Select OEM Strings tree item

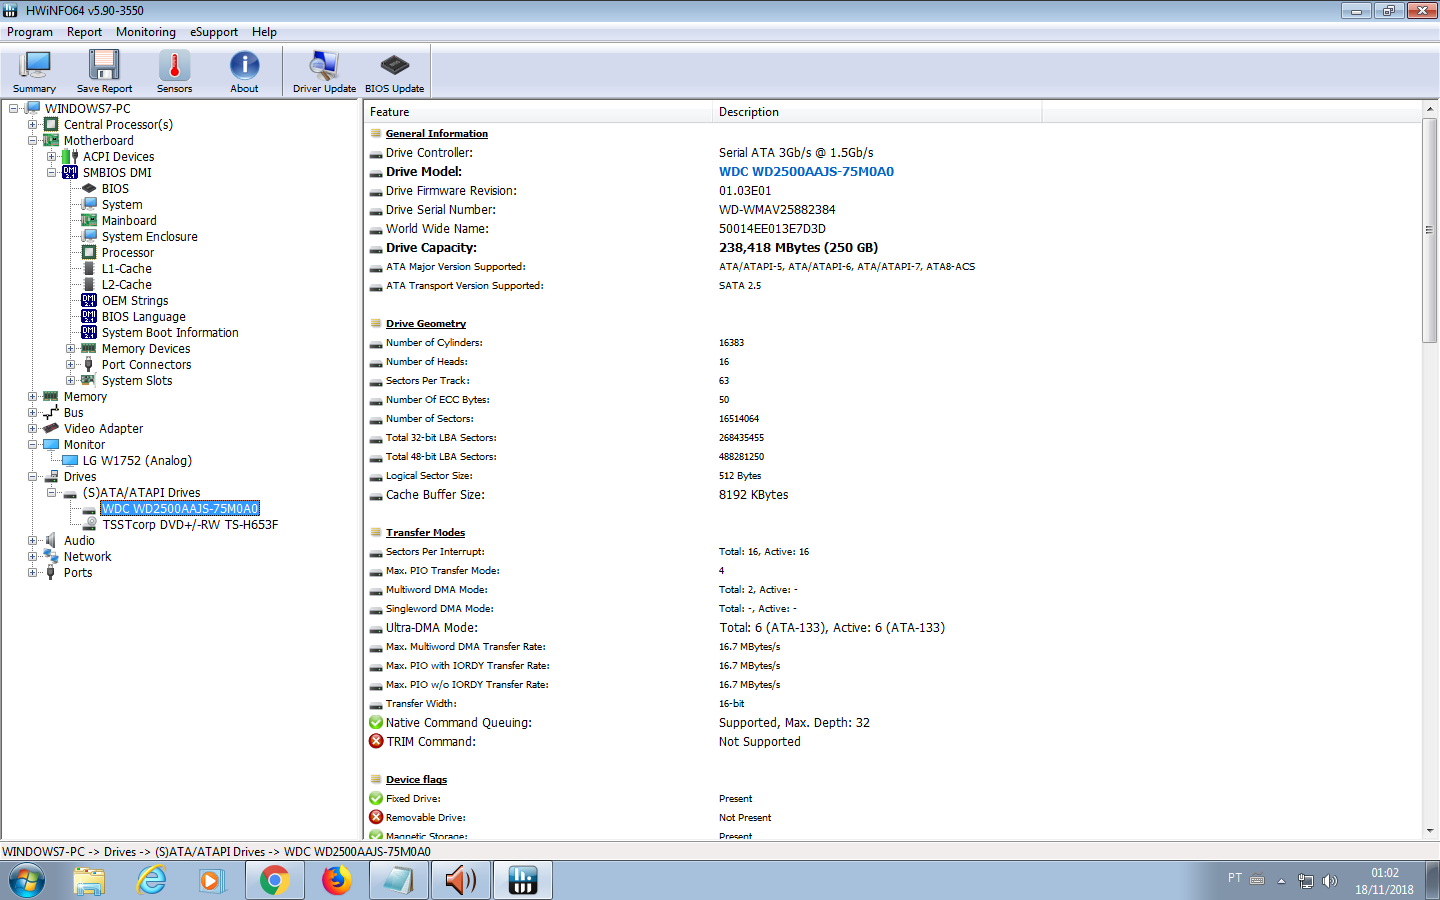135,300
